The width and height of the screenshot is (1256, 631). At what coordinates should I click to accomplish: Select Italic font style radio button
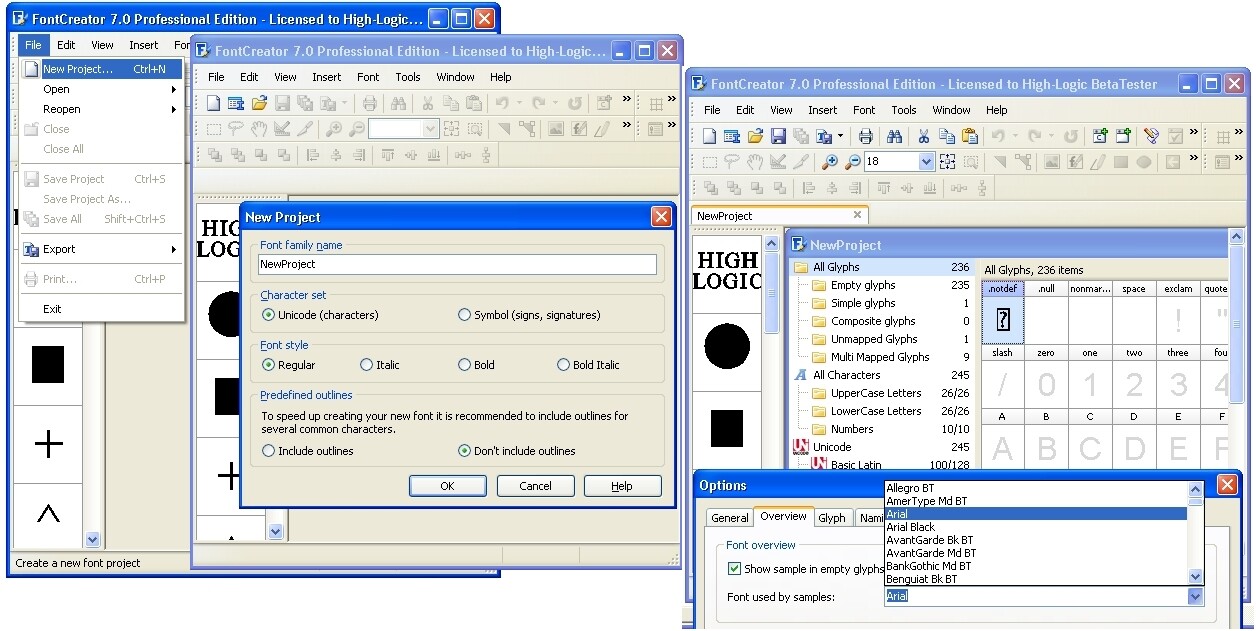[366, 365]
